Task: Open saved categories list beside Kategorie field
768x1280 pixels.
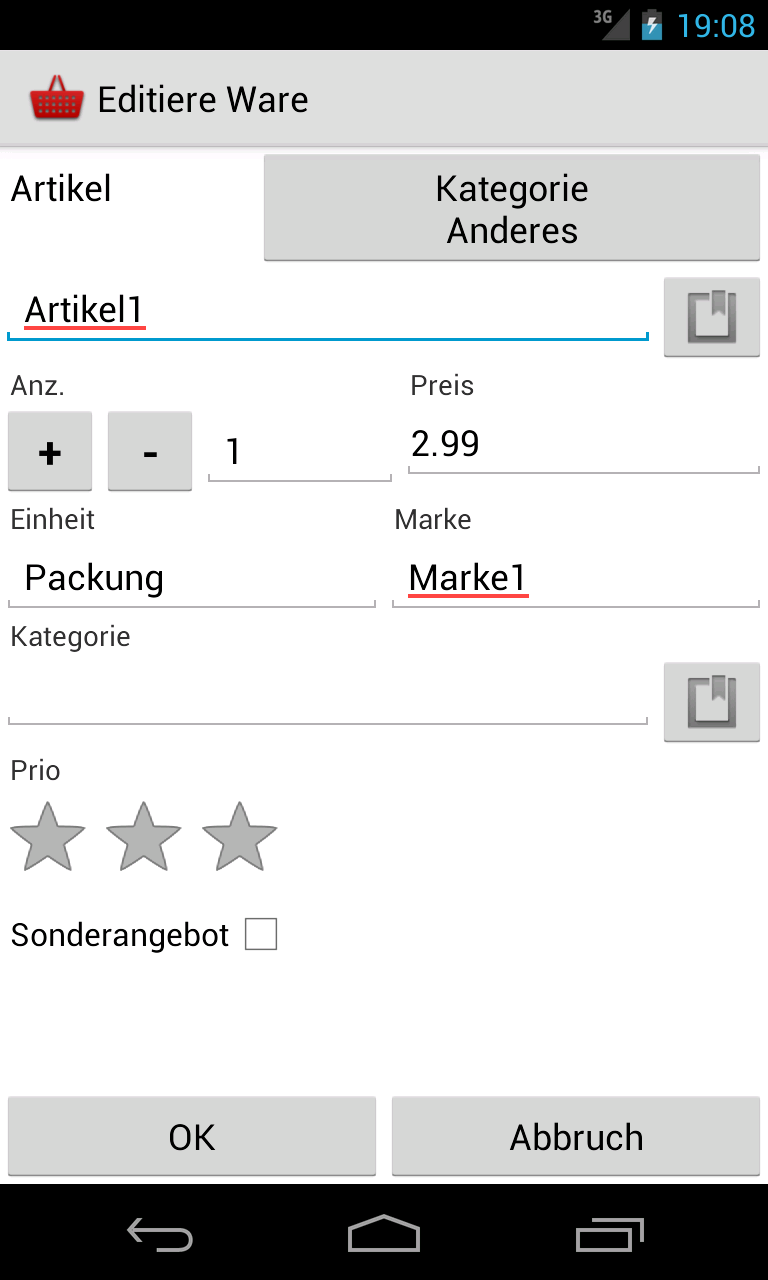Action: tap(712, 701)
